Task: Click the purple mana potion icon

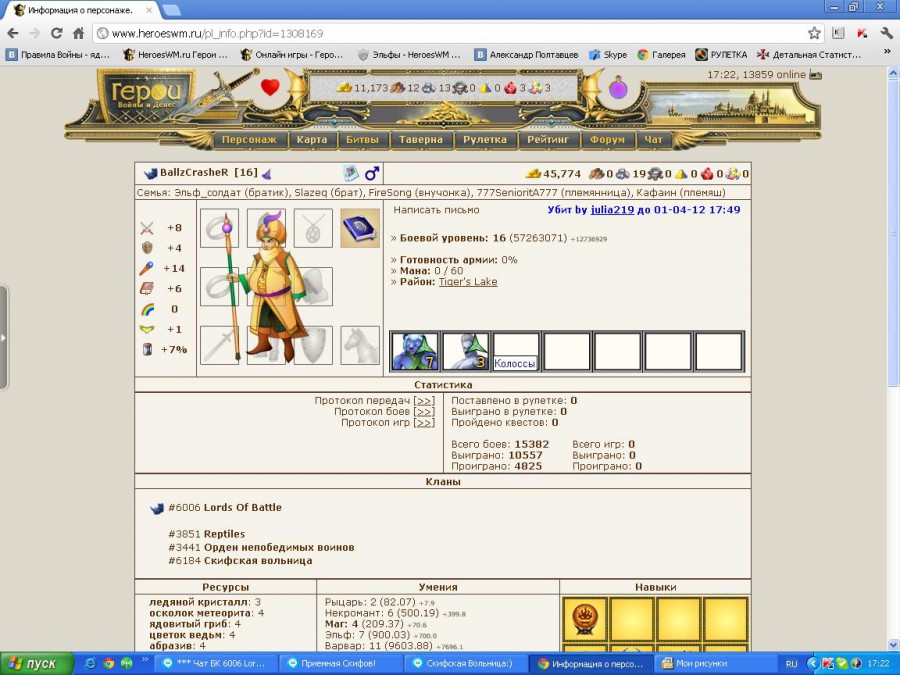Action: click(618, 88)
